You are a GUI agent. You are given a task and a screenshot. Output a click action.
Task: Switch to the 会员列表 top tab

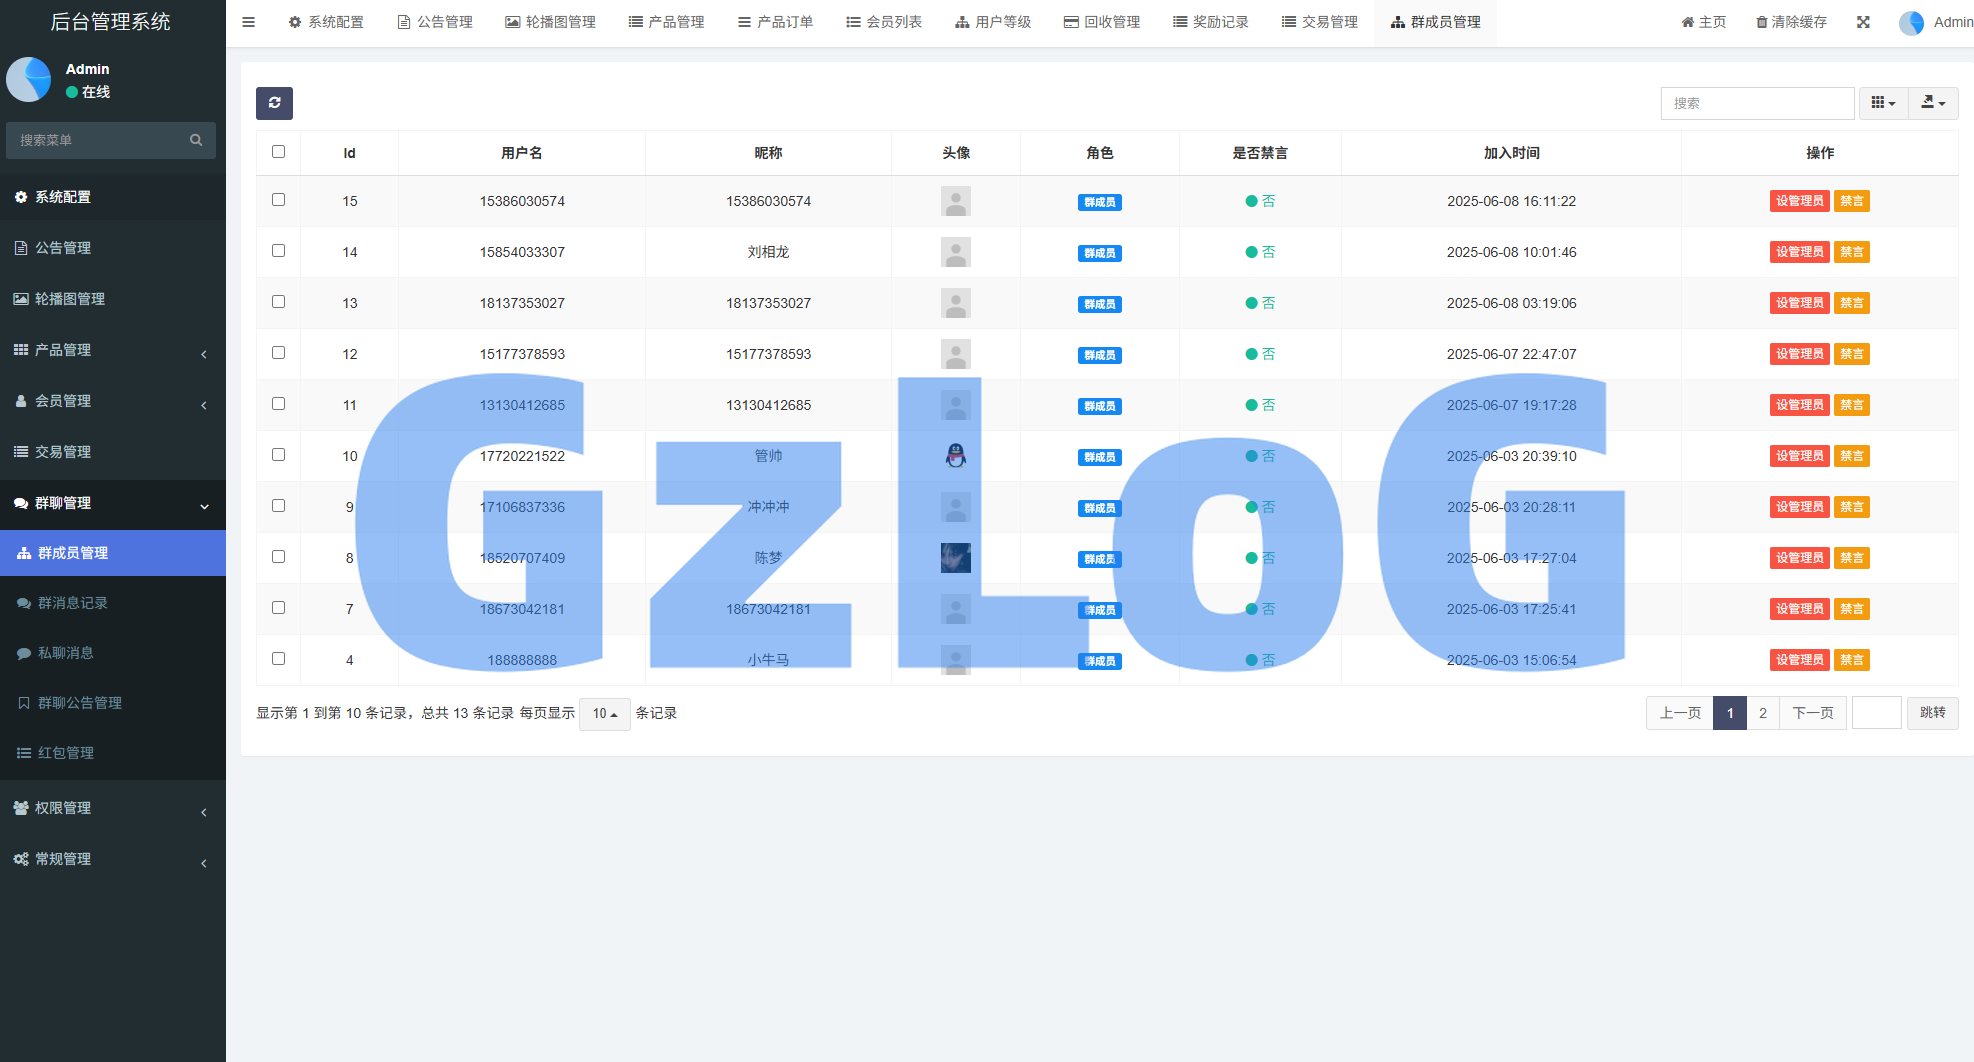click(x=884, y=22)
